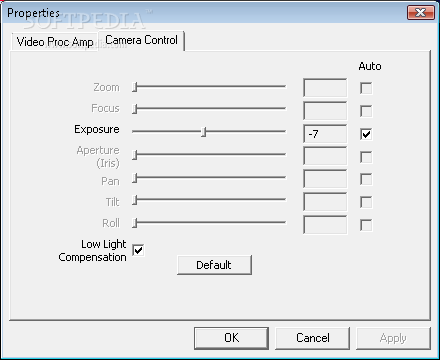This screenshot has height=360, width=440.
Task: Uncheck the Exposure Auto checkbox
Action: point(366,134)
